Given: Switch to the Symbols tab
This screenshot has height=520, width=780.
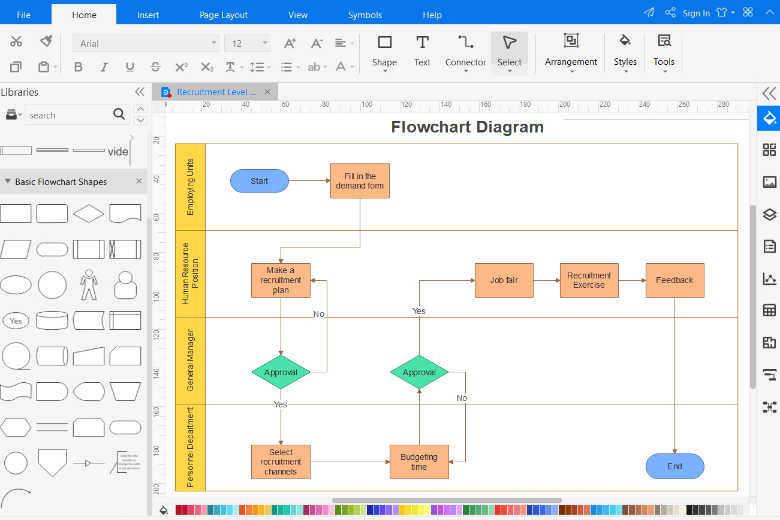Looking at the screenshot, I should (x=365, y=15).
